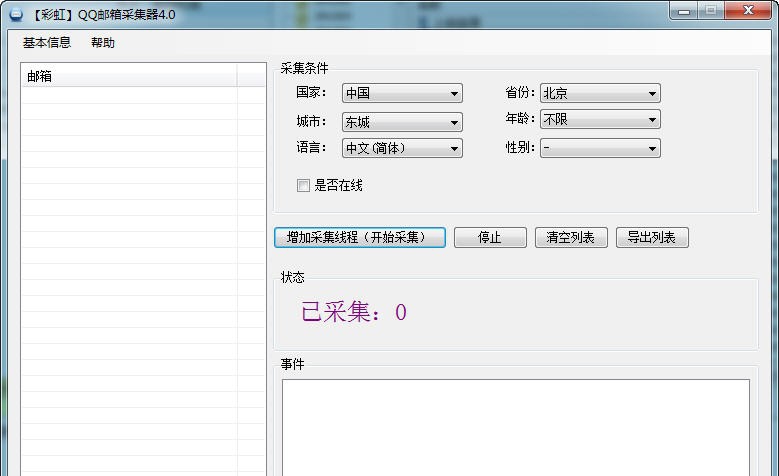Open the 城市 dropdown showing 东城
Screen dimensions: 779x476
(x=402, y=122)
